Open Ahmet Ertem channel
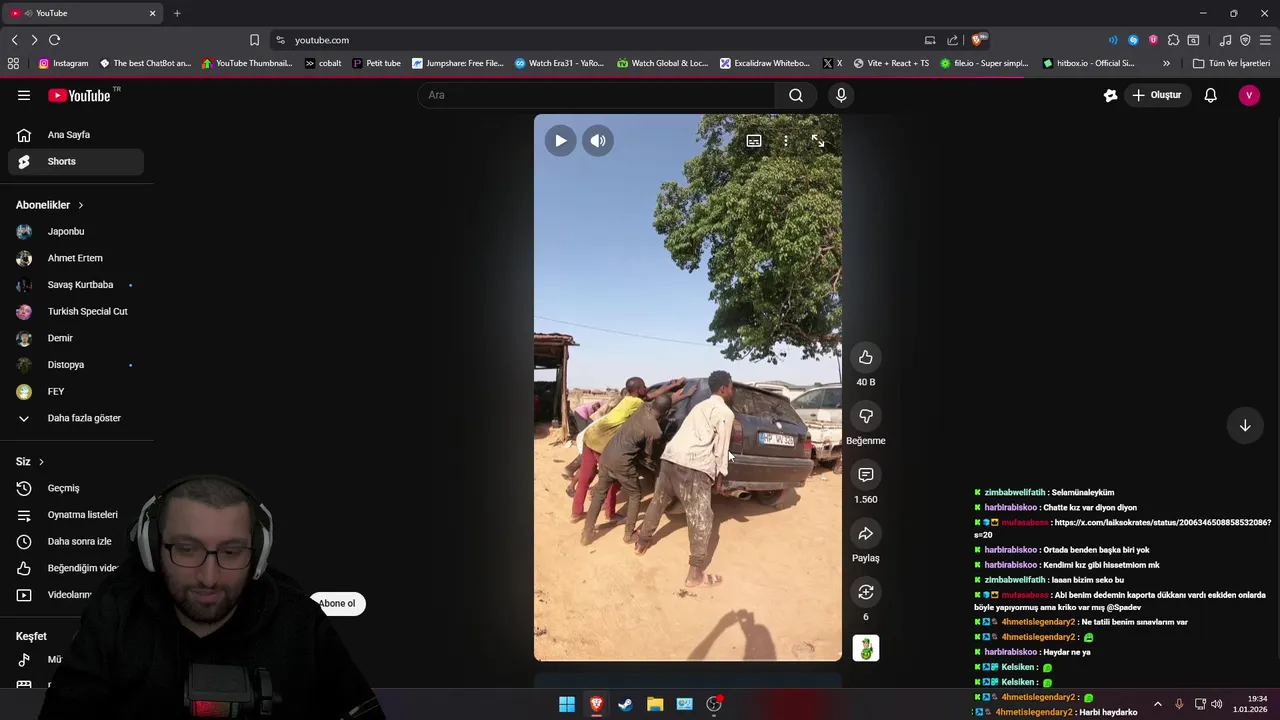Image resolution: width=1280 pixels, height=720 pixels. click(76, 258)
